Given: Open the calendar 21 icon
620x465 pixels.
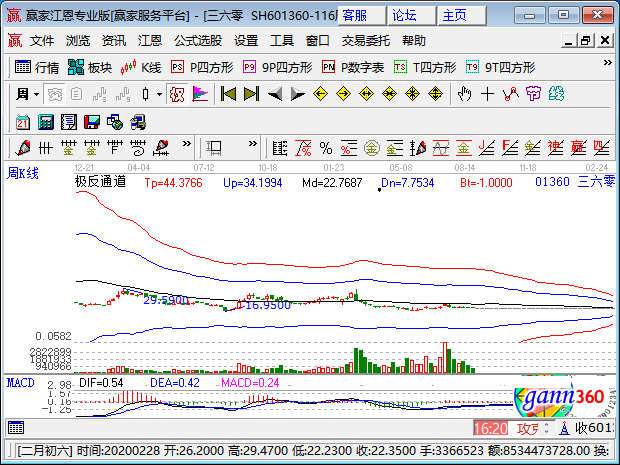Looking at the screenshot, I should [x=23, y=122].
